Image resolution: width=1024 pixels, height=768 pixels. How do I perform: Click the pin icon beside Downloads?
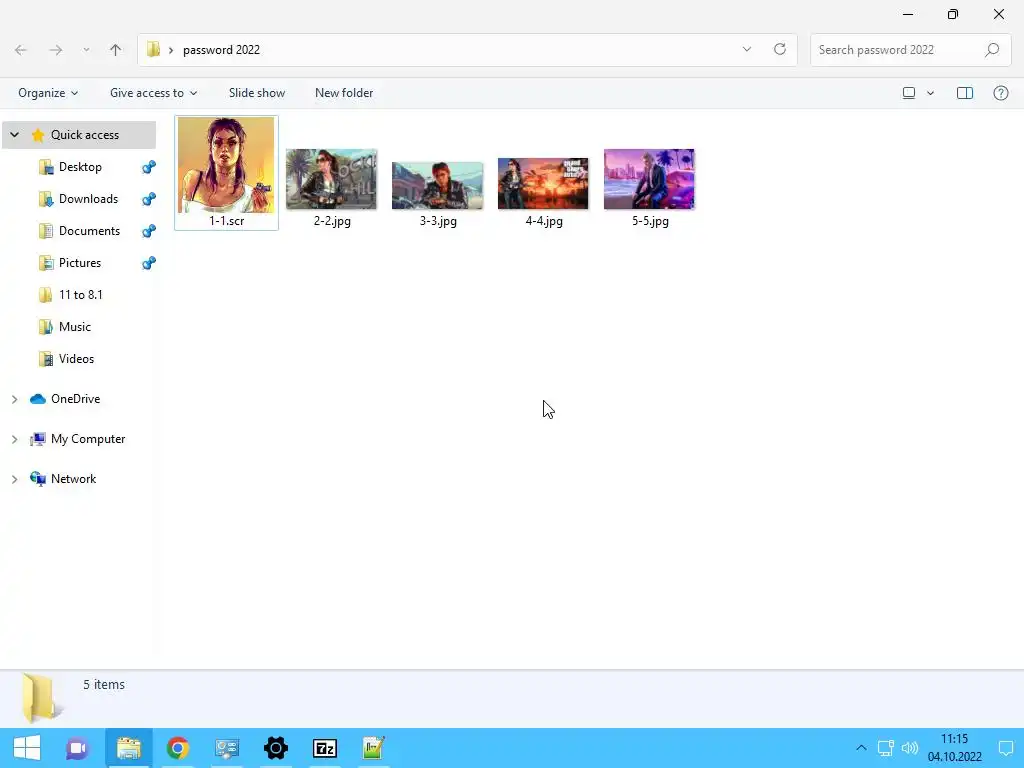pyautogui.click(x=149, y=199)
